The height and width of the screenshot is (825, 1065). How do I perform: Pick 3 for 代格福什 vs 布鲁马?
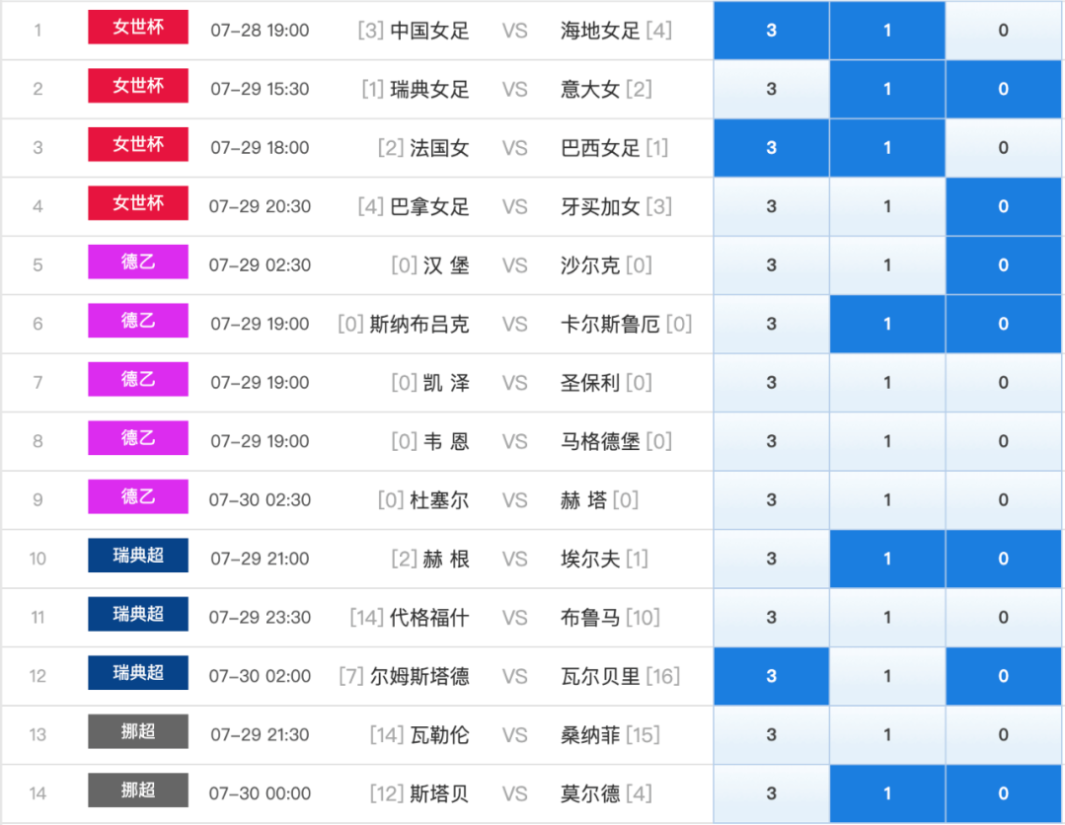point(771,617)
